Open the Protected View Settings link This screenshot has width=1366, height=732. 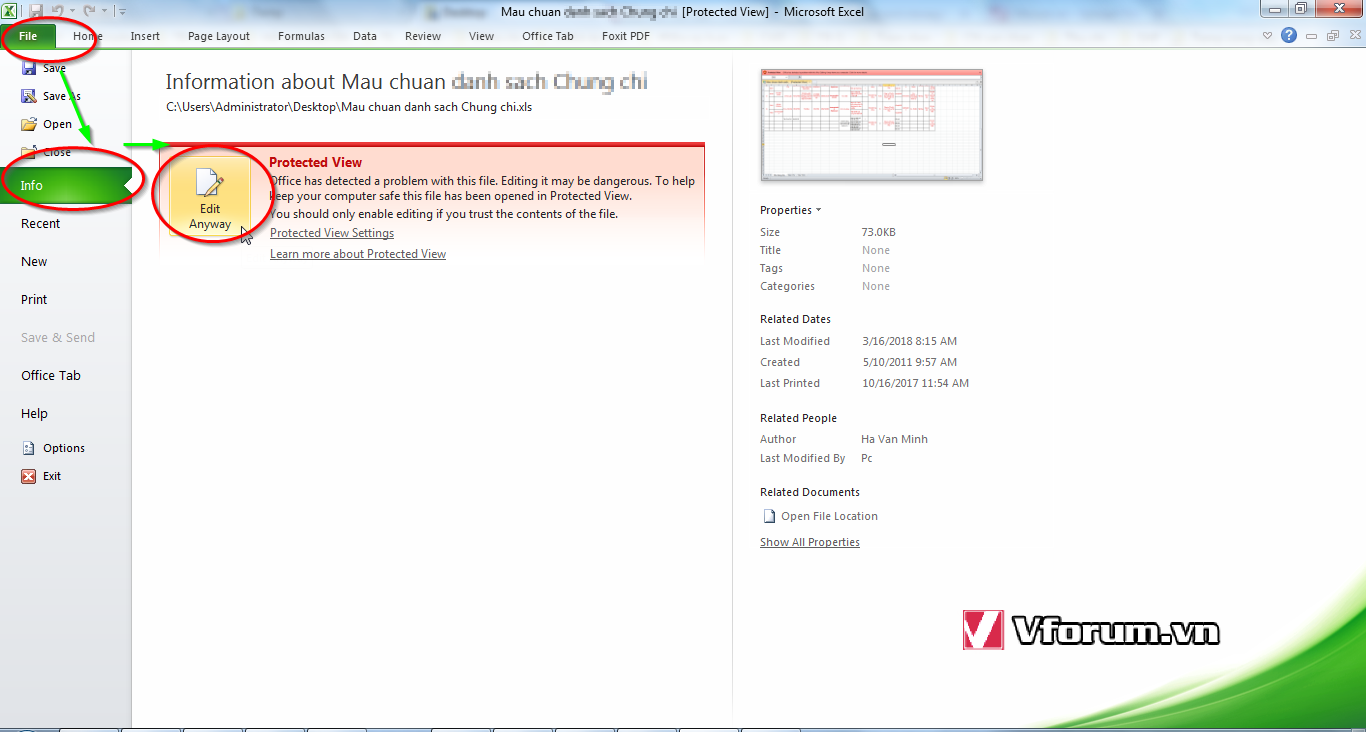[332, 233]
